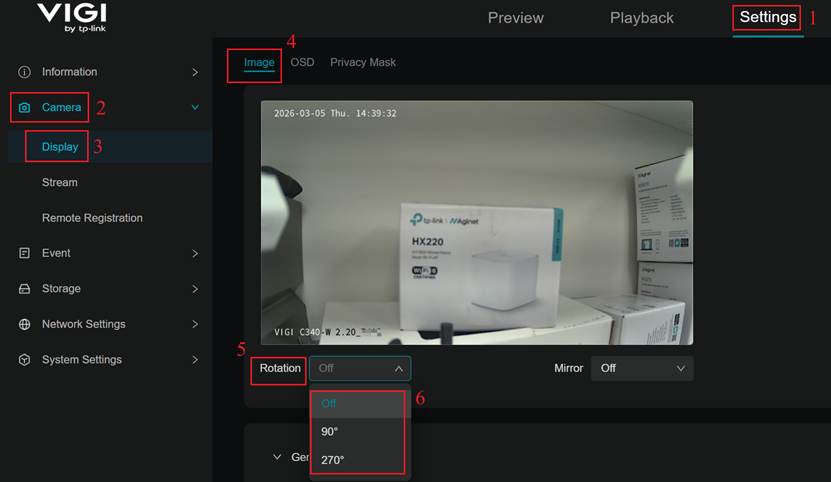The width and height of the screenshot is (831, 482).
Task: Click the Camera icon in sidebar
Action: (24, 108)
